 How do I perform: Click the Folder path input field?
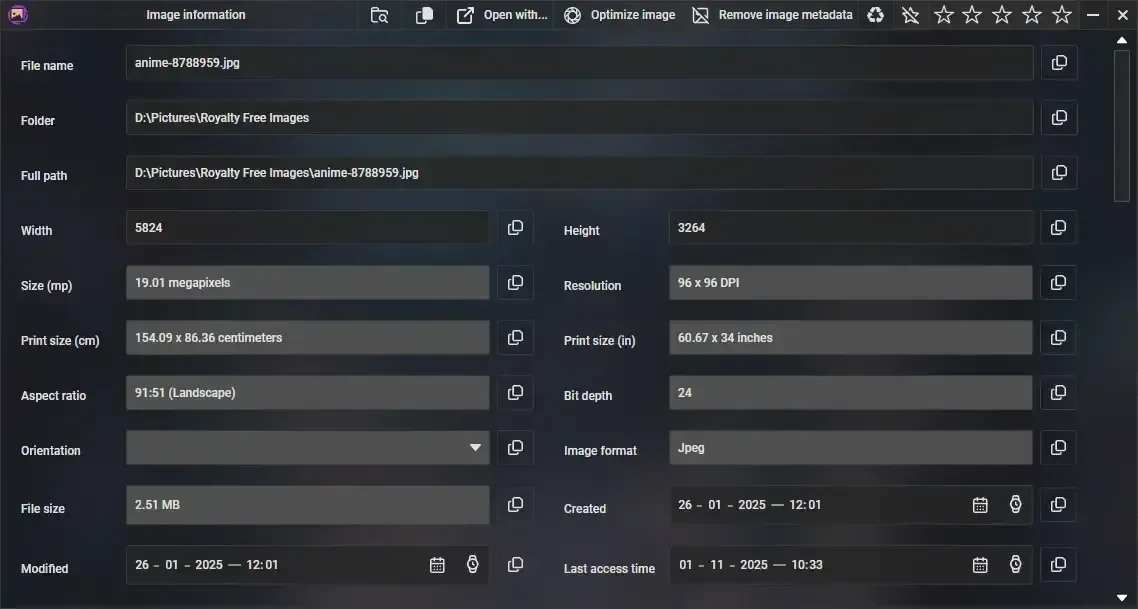579,118
